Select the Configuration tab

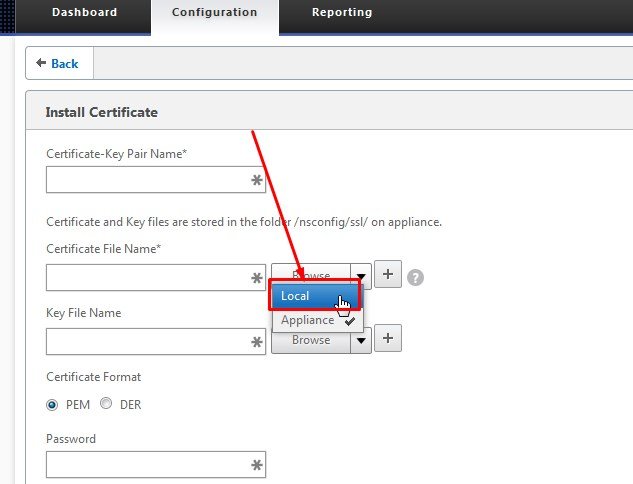click(x=214, y=13)
